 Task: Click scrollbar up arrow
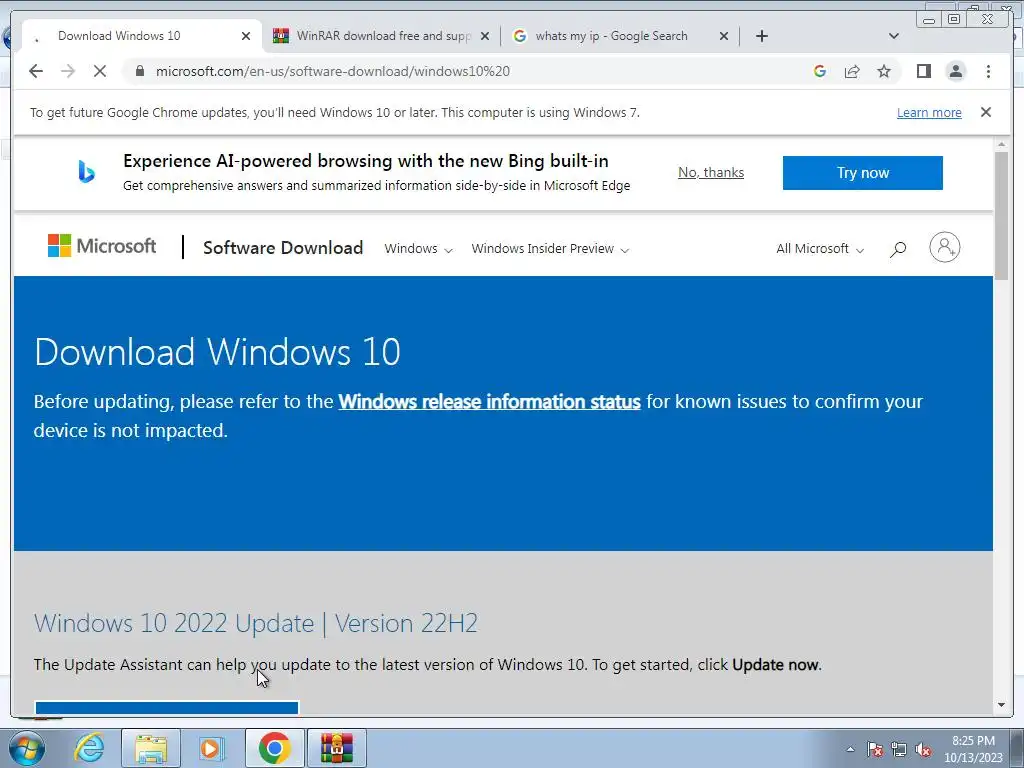pyautogui.click(x=1001, y=144)
